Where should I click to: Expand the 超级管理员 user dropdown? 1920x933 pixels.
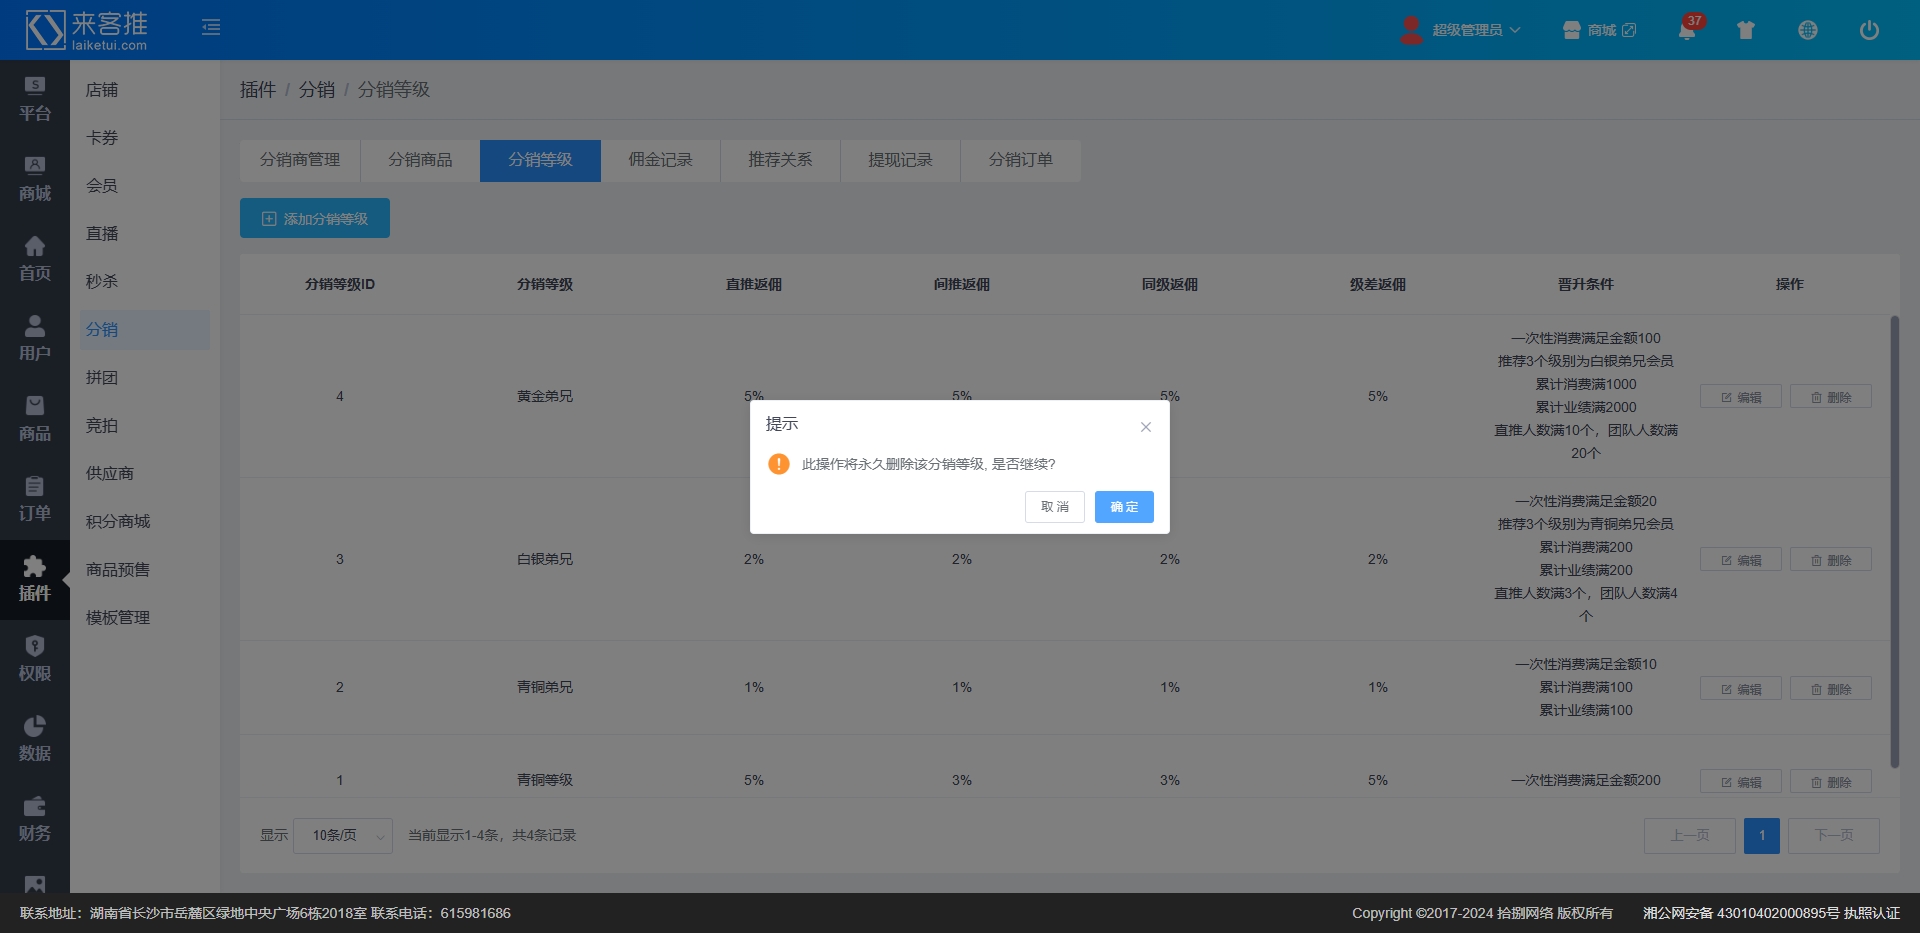1475,30
